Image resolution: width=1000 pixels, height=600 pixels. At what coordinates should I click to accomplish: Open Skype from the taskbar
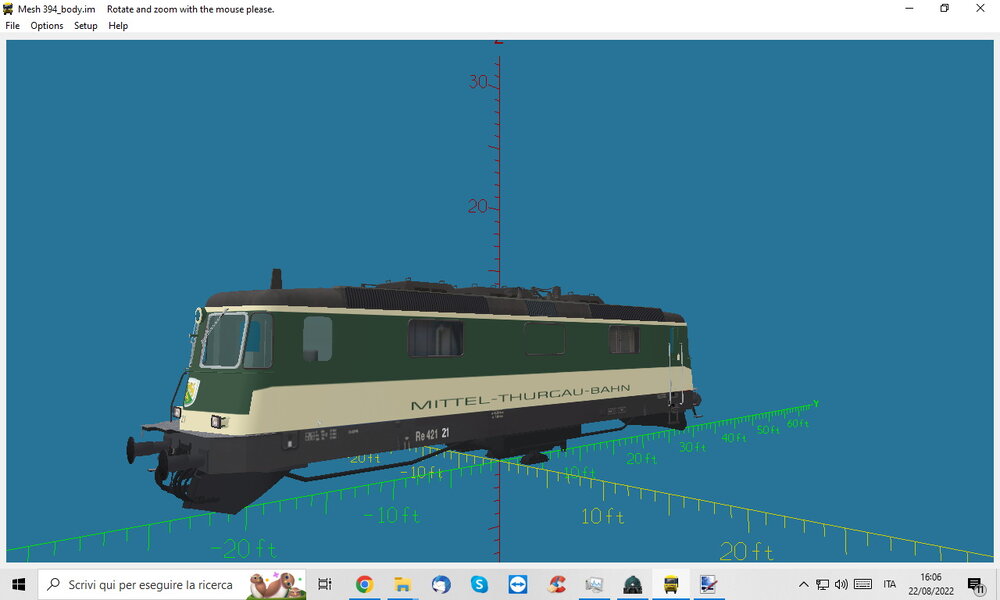pos(479,584)
